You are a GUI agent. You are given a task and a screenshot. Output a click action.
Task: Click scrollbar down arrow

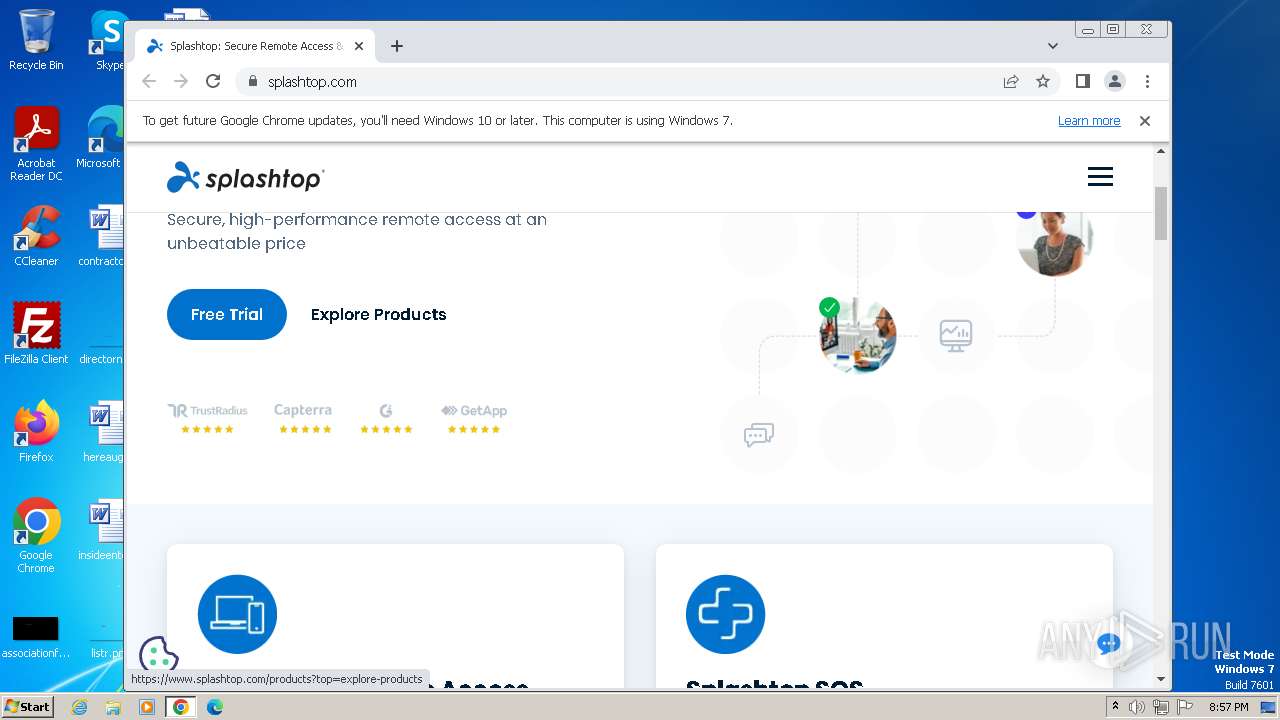point(1161,679)
